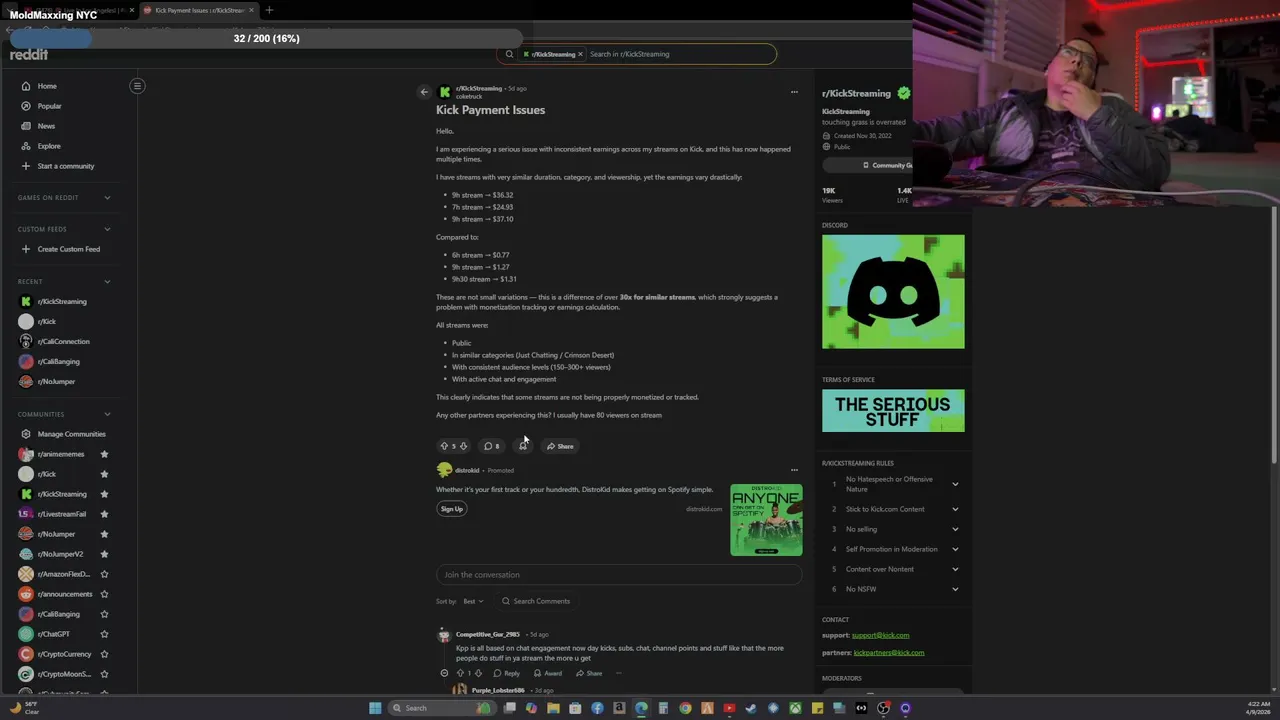Open the Sort by Best dropdown

tap(473, 601)
